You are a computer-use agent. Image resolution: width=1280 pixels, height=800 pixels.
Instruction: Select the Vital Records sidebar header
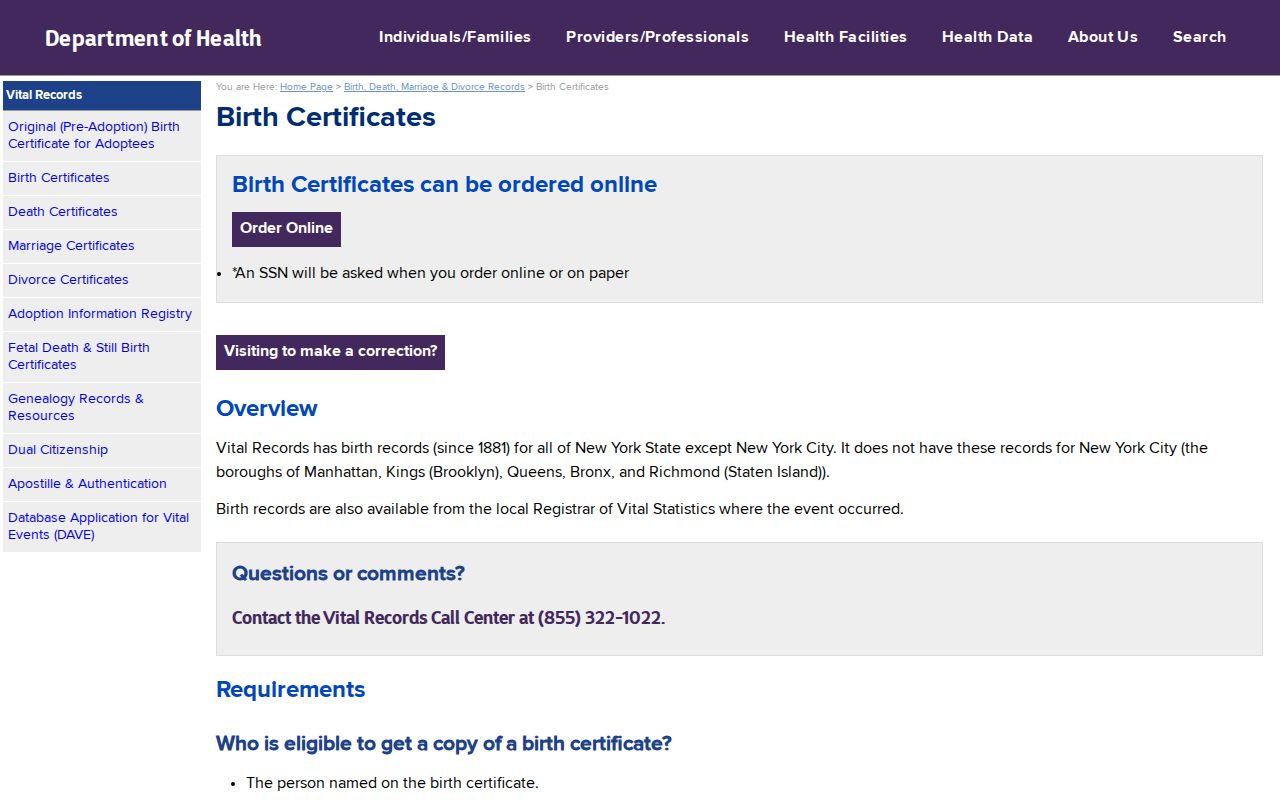102,95
